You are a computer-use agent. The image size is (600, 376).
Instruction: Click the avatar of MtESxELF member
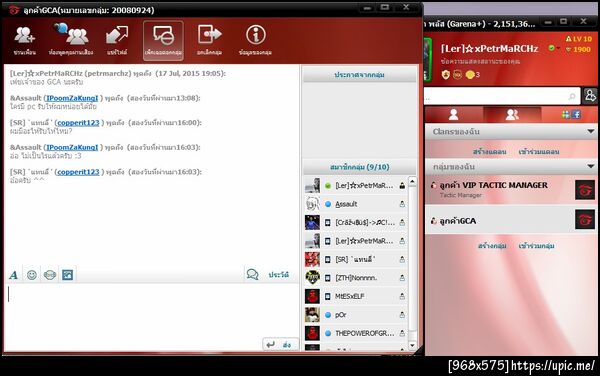[x=312, y=296]
